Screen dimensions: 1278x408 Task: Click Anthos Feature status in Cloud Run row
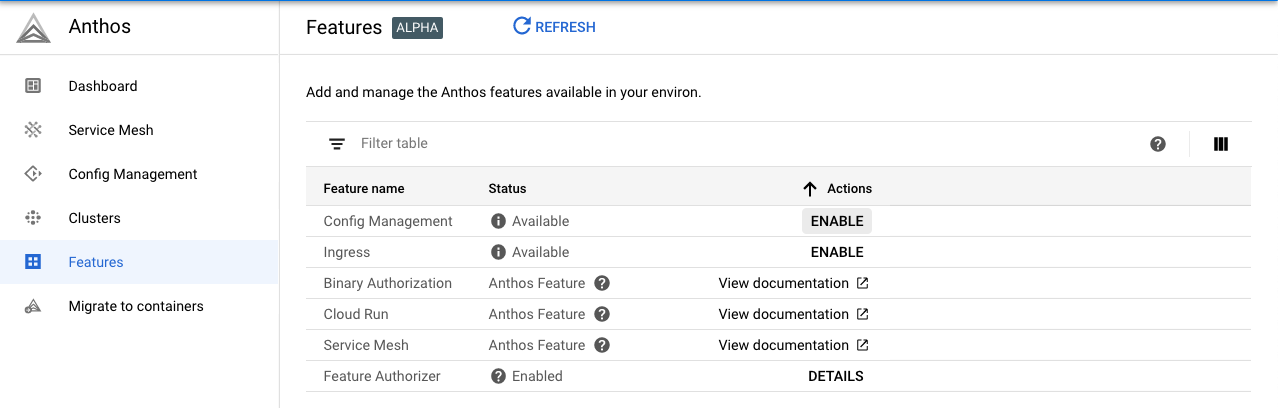[x=537, y=314]
